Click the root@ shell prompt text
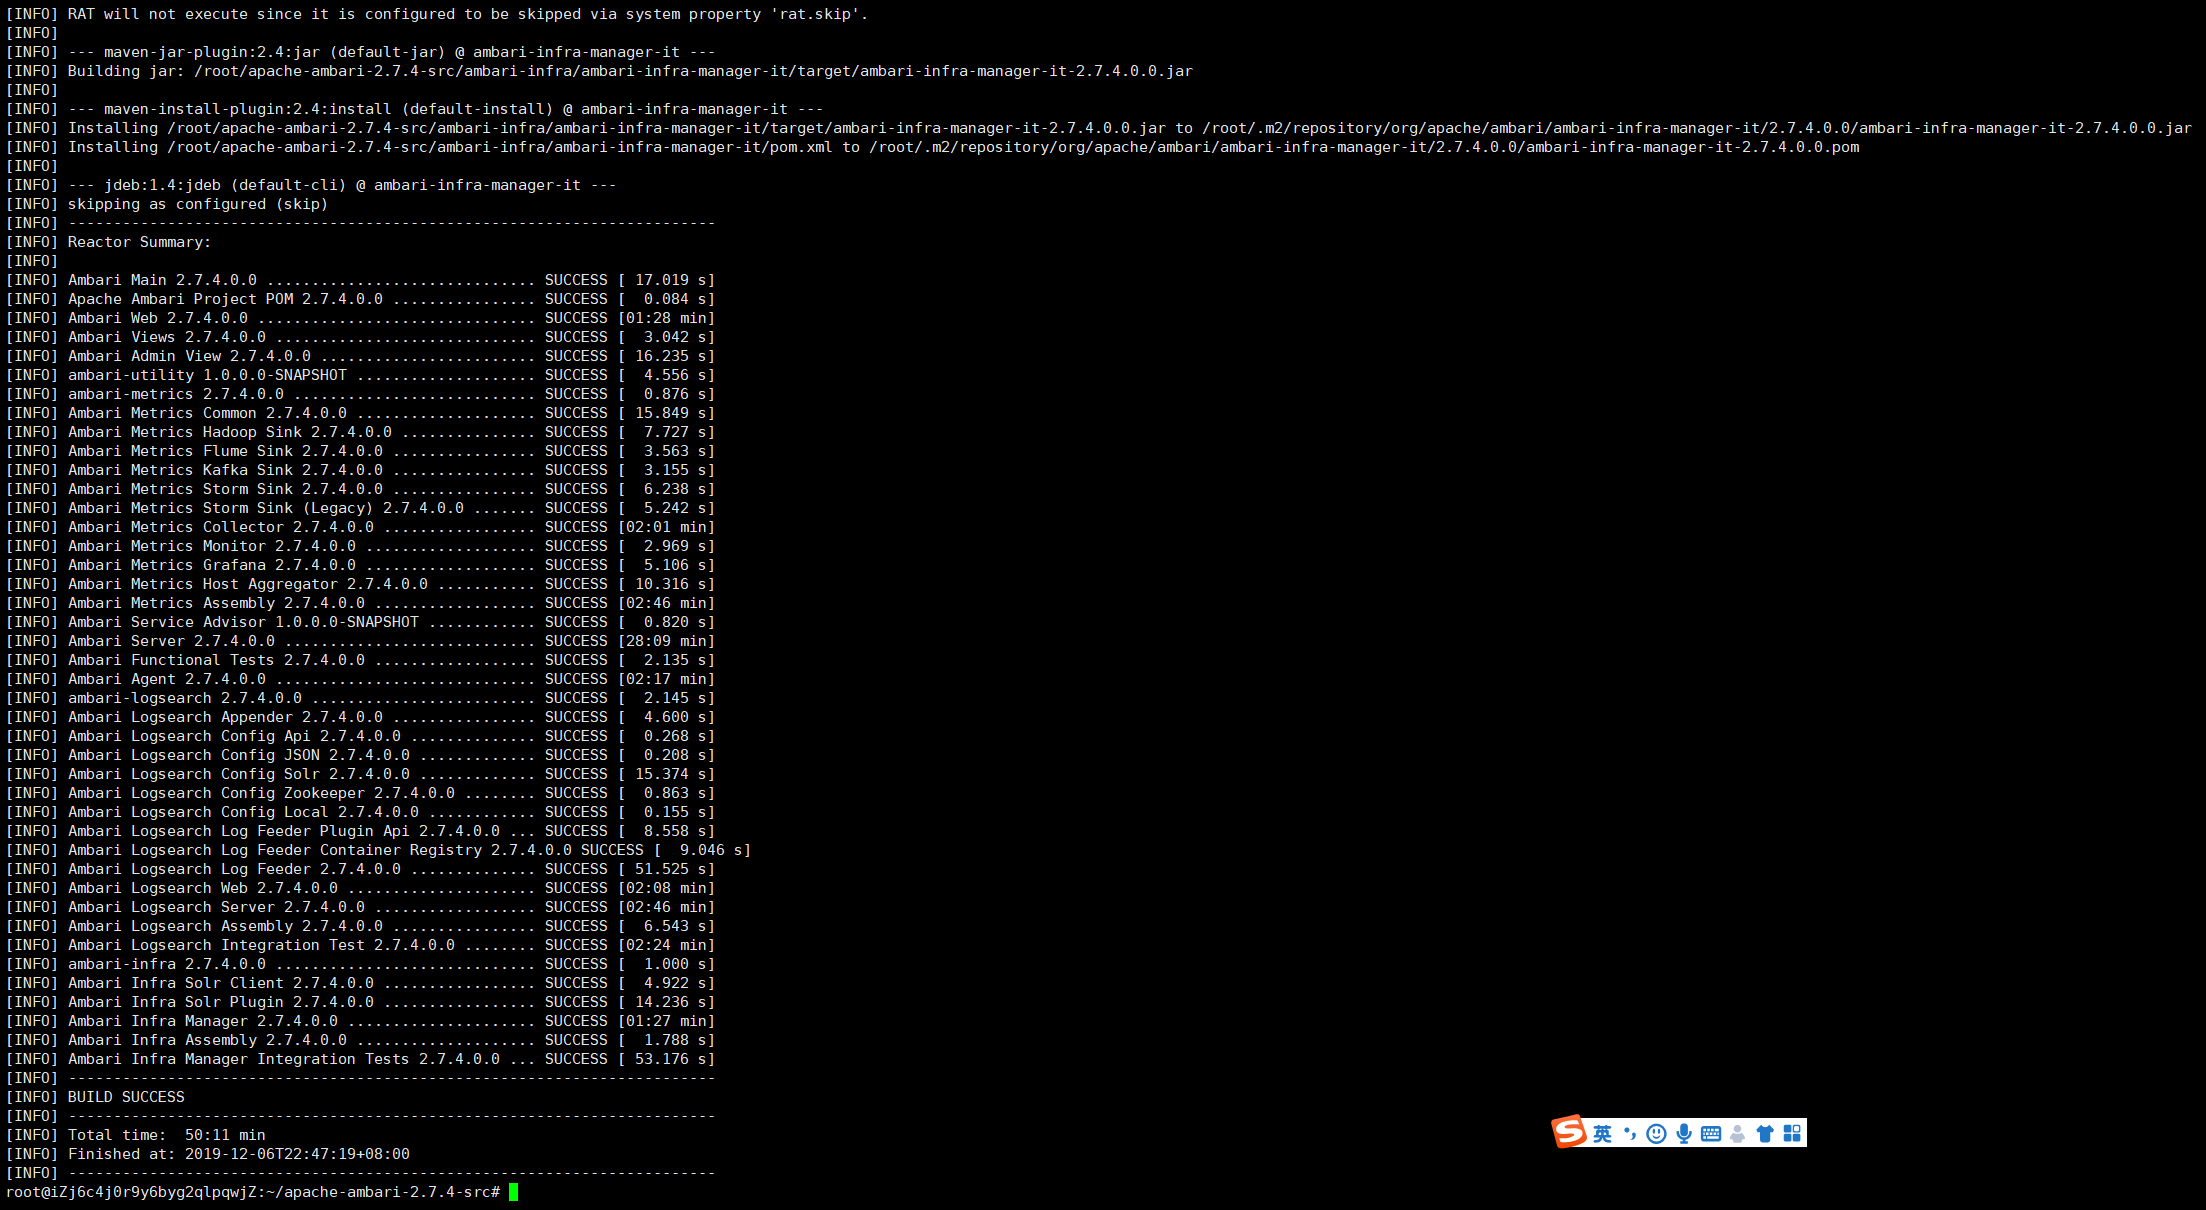 click(x=253, y=1192)
